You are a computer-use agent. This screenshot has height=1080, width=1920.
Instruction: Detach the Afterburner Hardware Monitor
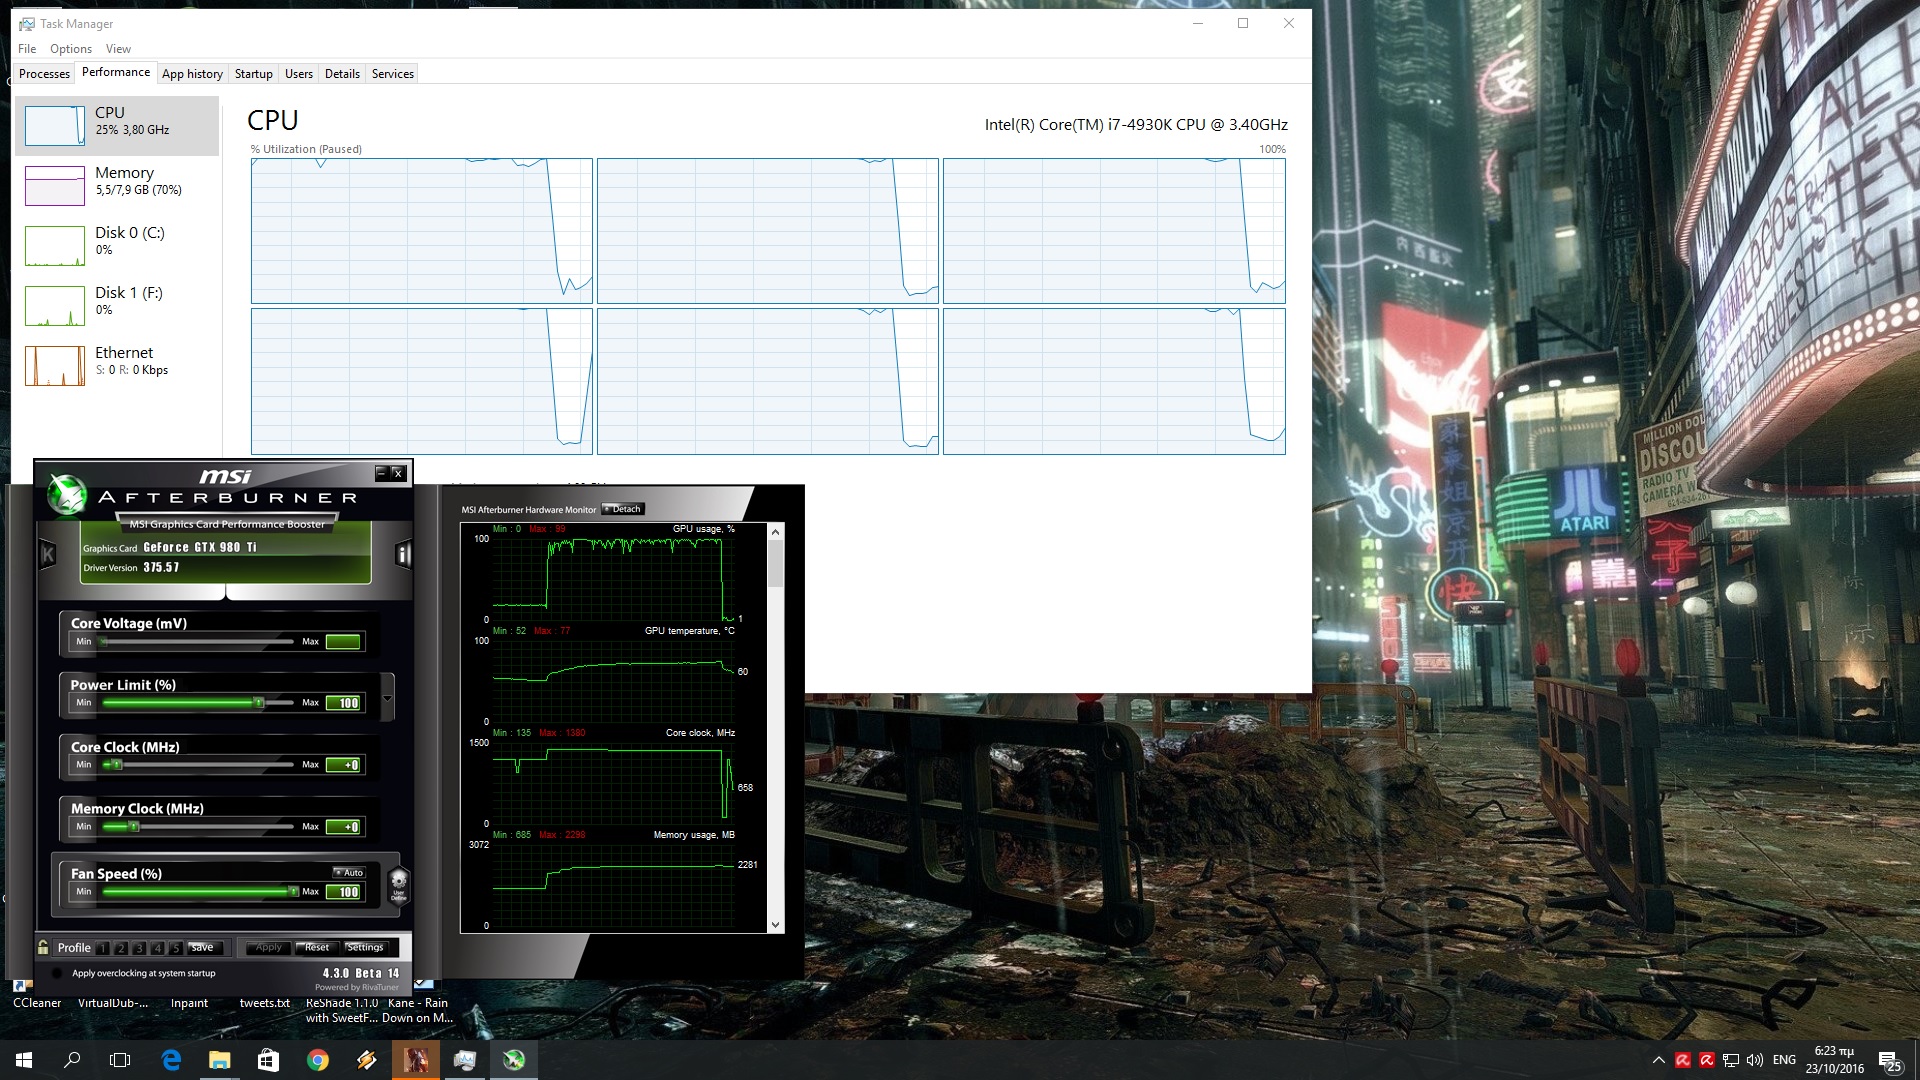click(x=623, y=509)
